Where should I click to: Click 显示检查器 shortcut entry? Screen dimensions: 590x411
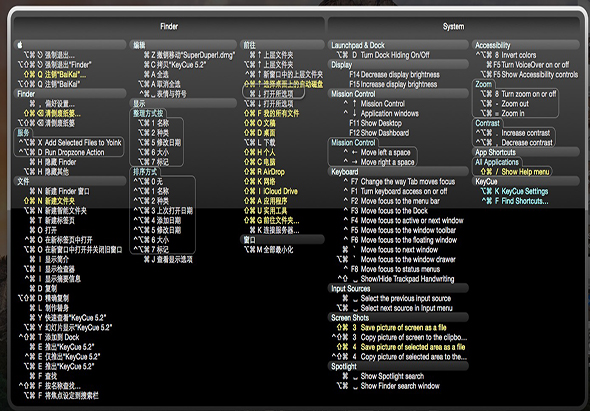(49, 269)
